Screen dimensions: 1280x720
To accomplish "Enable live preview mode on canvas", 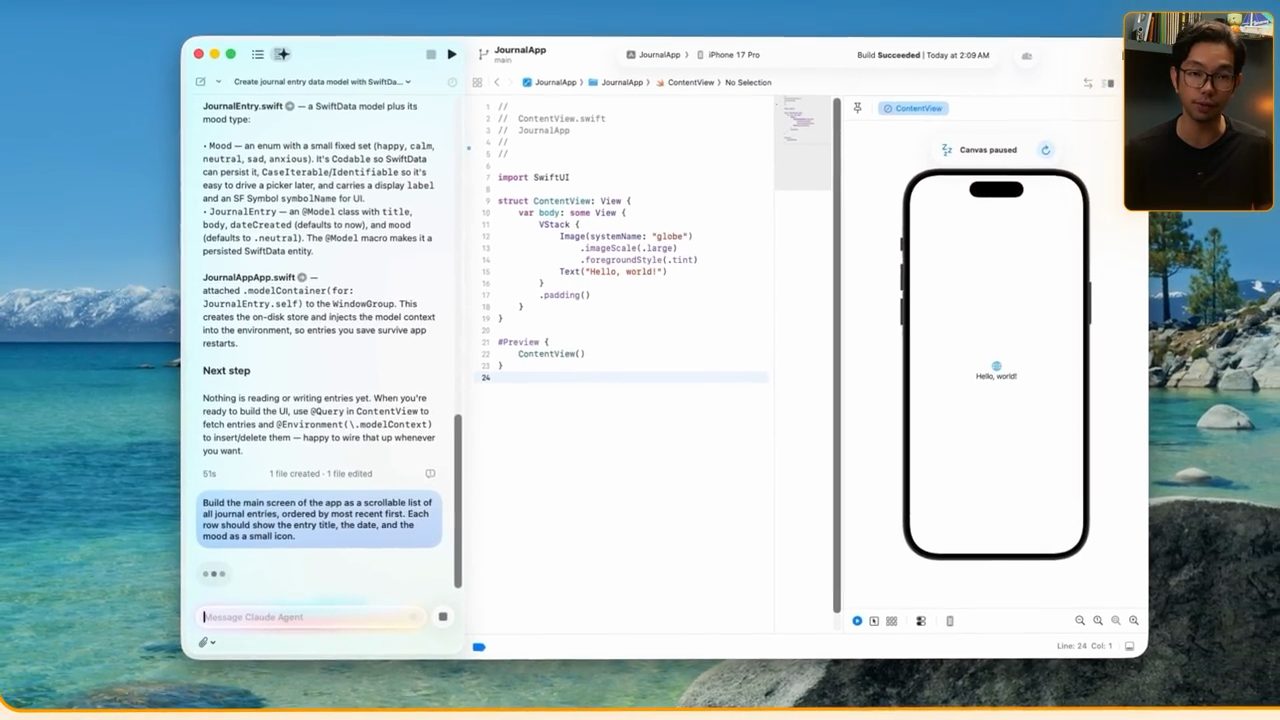I will 857,621.
